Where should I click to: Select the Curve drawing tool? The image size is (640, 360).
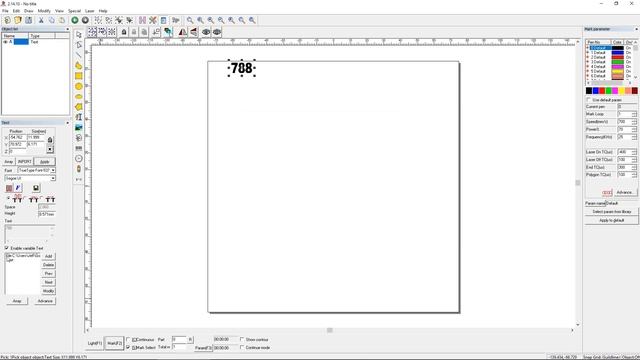click(x=79, y=65)
